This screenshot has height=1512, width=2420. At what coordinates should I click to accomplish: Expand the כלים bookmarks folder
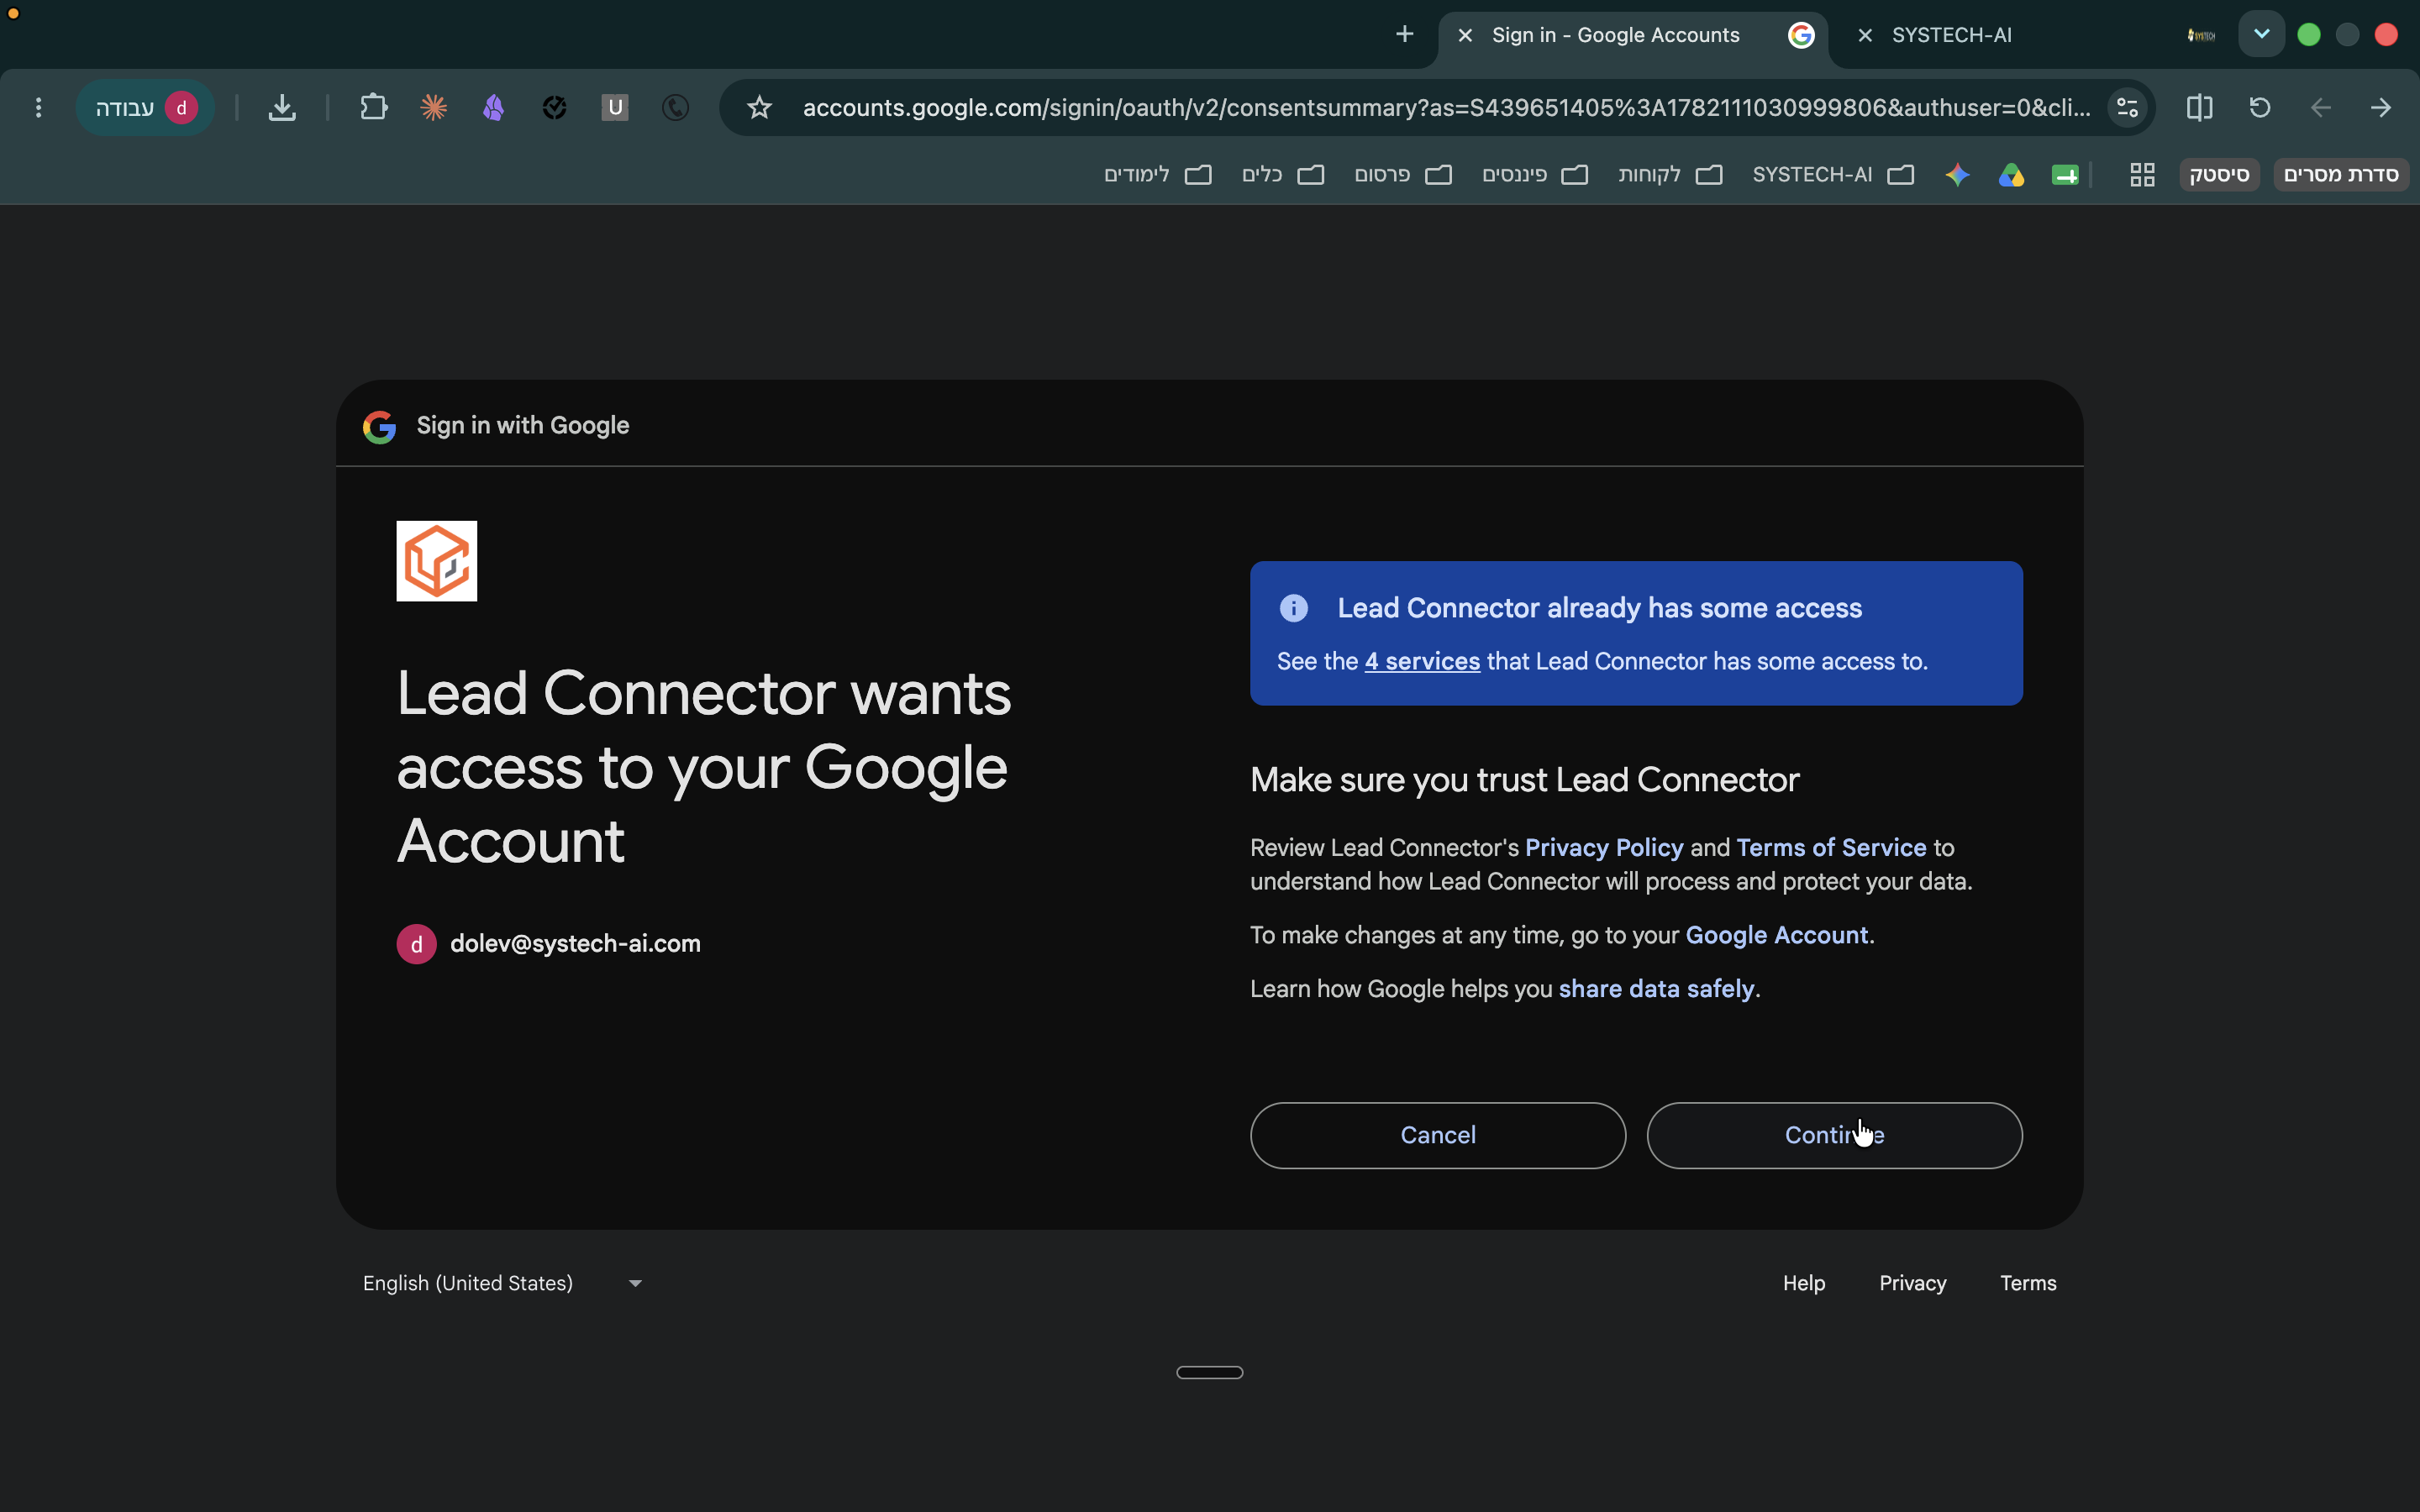coord(1283,175)
